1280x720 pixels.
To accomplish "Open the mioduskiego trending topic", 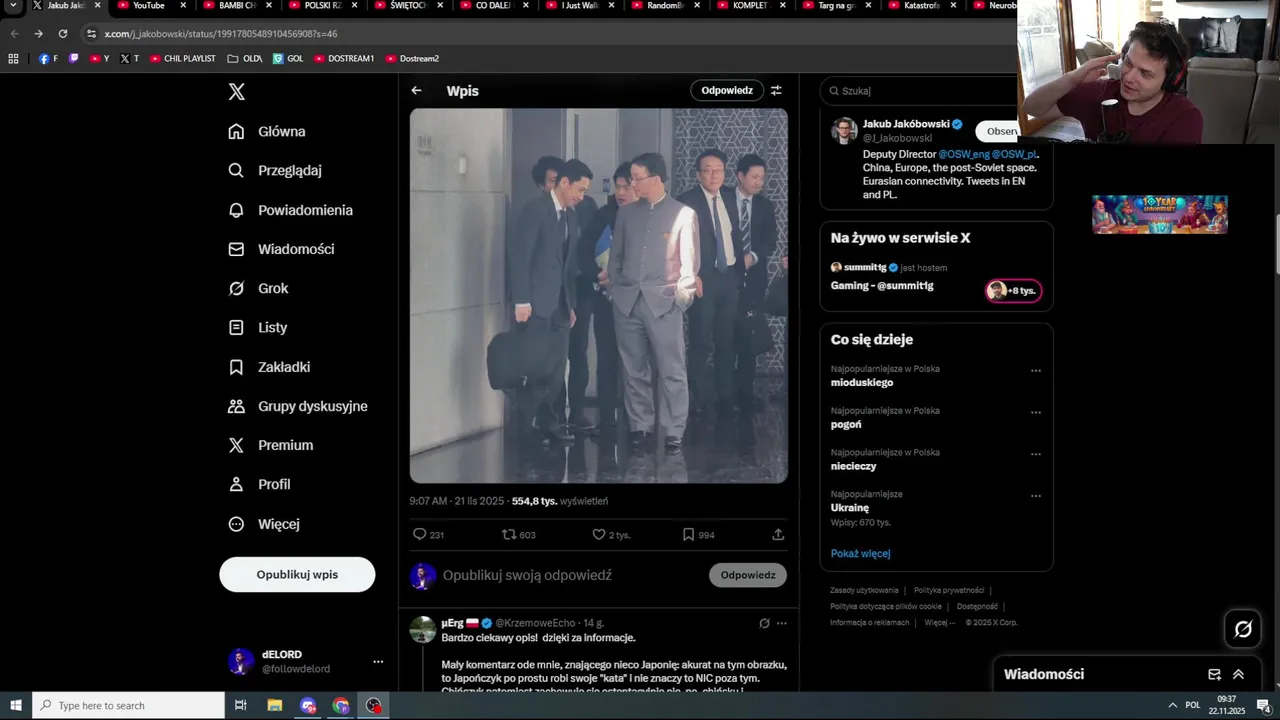I will point(862,383).
